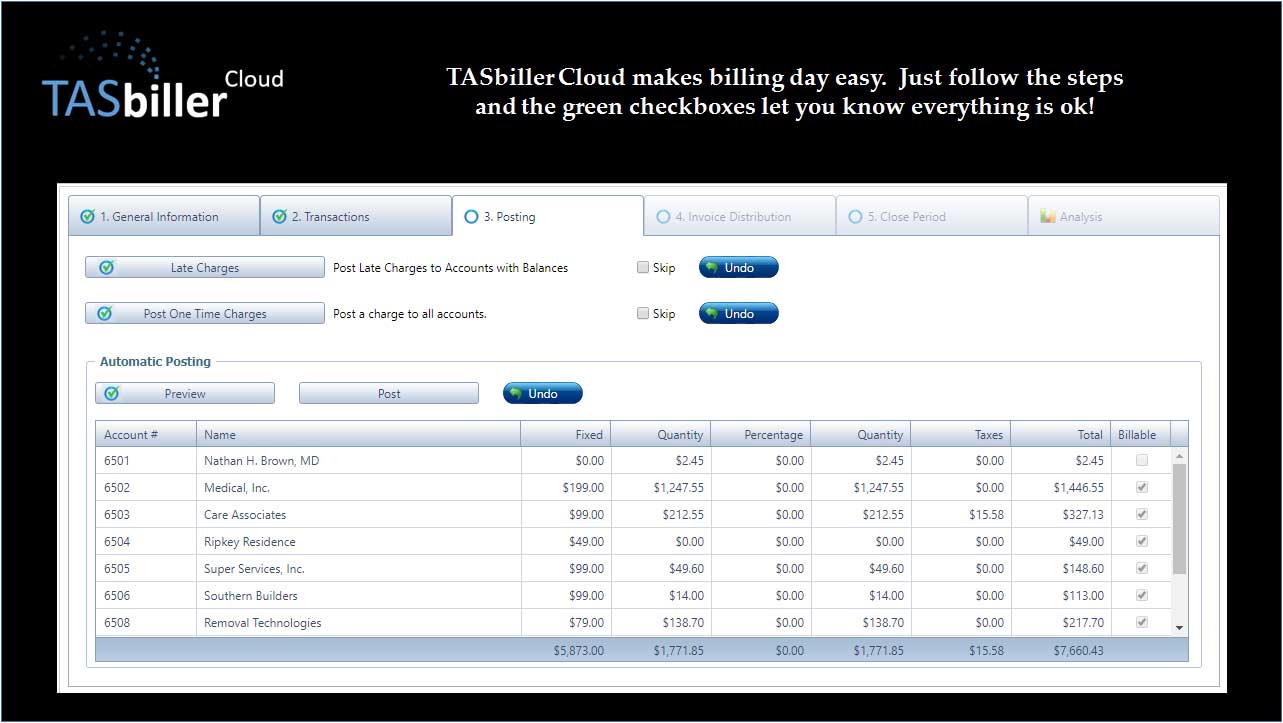Sort by the Total column header

point(1061,434)
